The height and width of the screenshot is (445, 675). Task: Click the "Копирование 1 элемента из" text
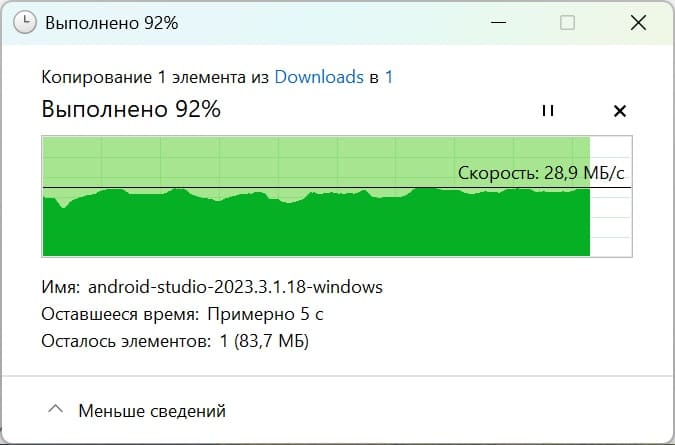(x=155, y=77)
